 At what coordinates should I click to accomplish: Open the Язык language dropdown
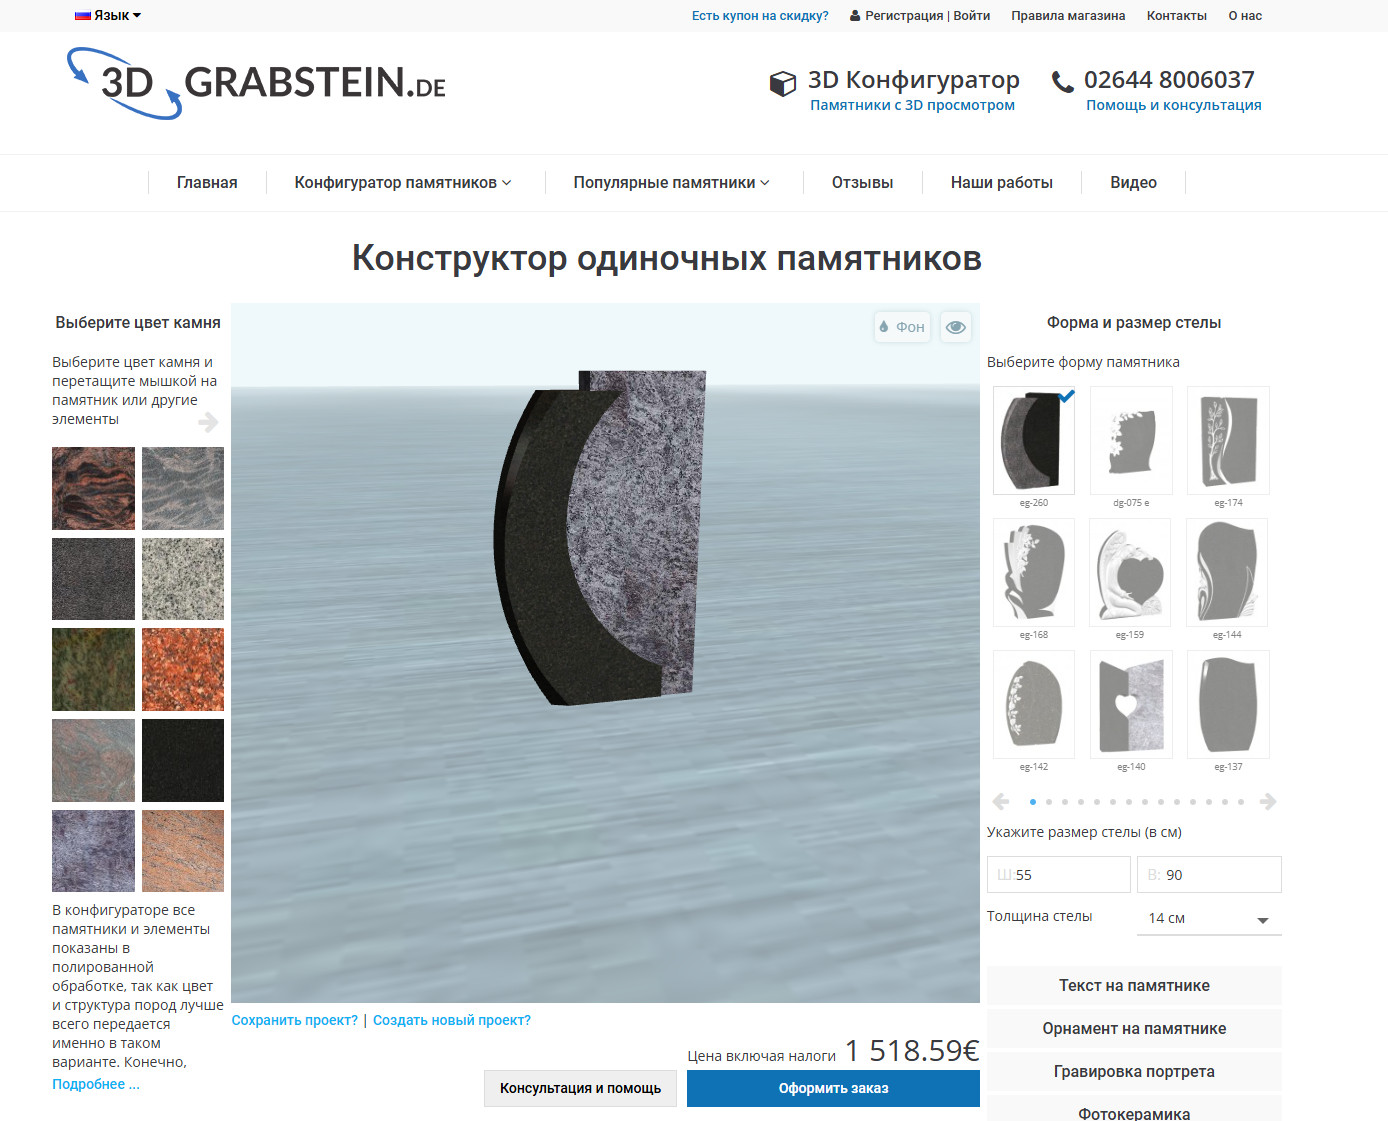[x=108, y=15]
